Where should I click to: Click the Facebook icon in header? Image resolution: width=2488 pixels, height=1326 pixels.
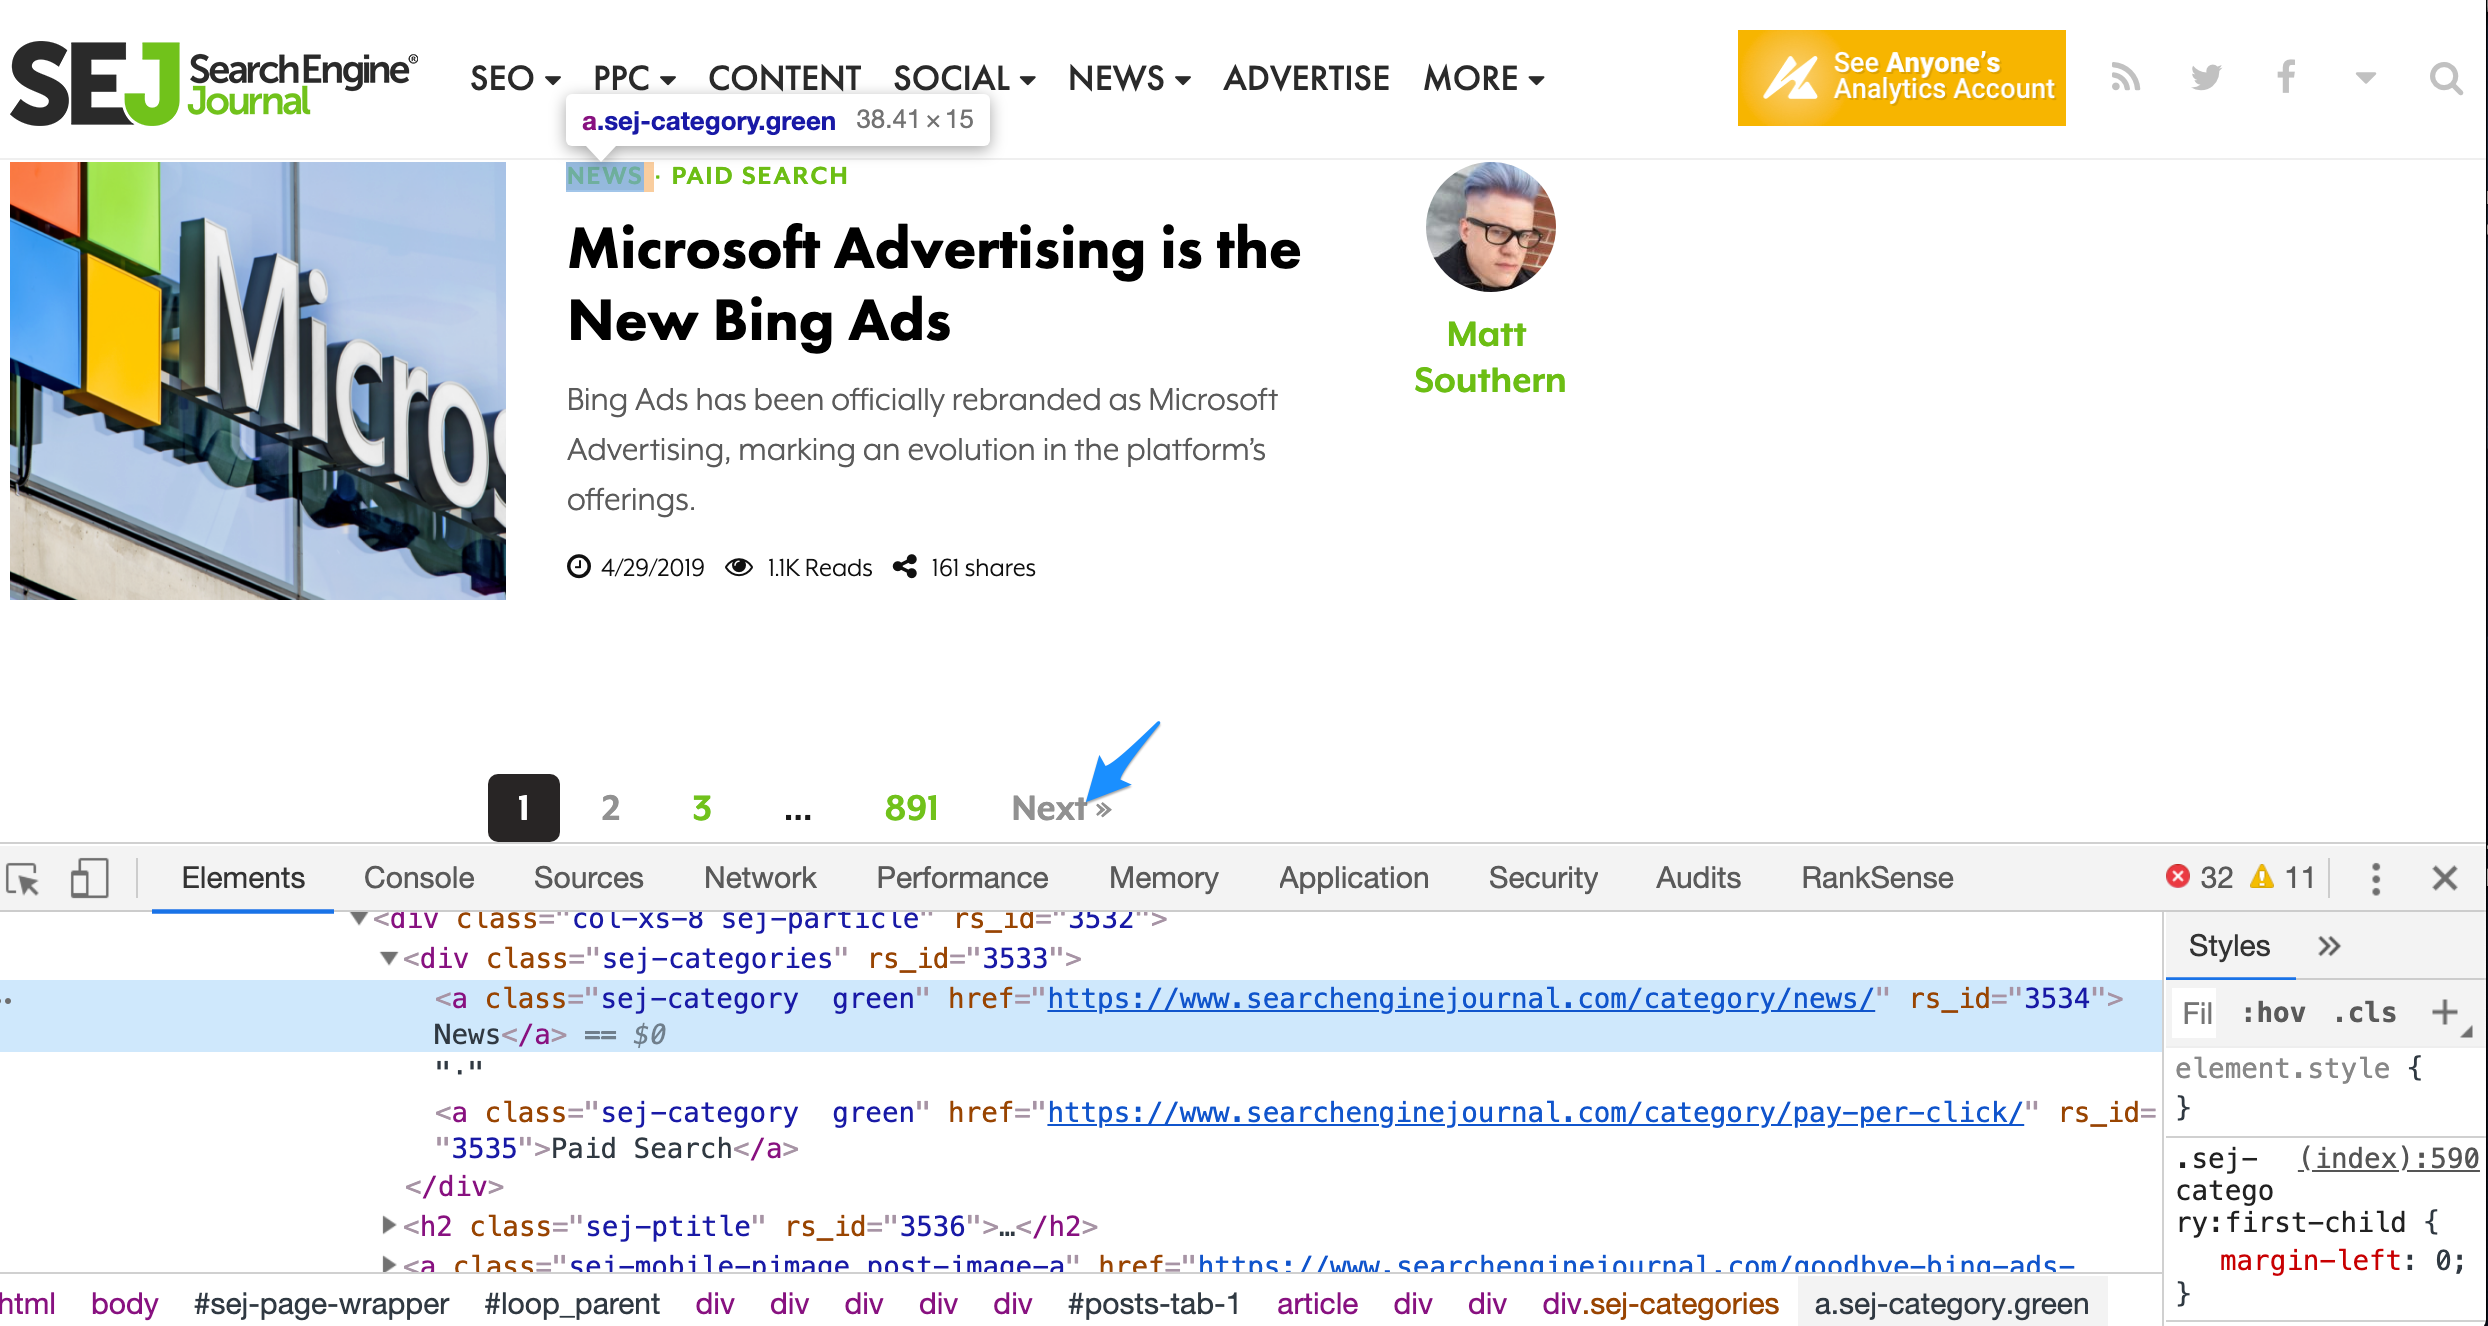coord(2286,78)
